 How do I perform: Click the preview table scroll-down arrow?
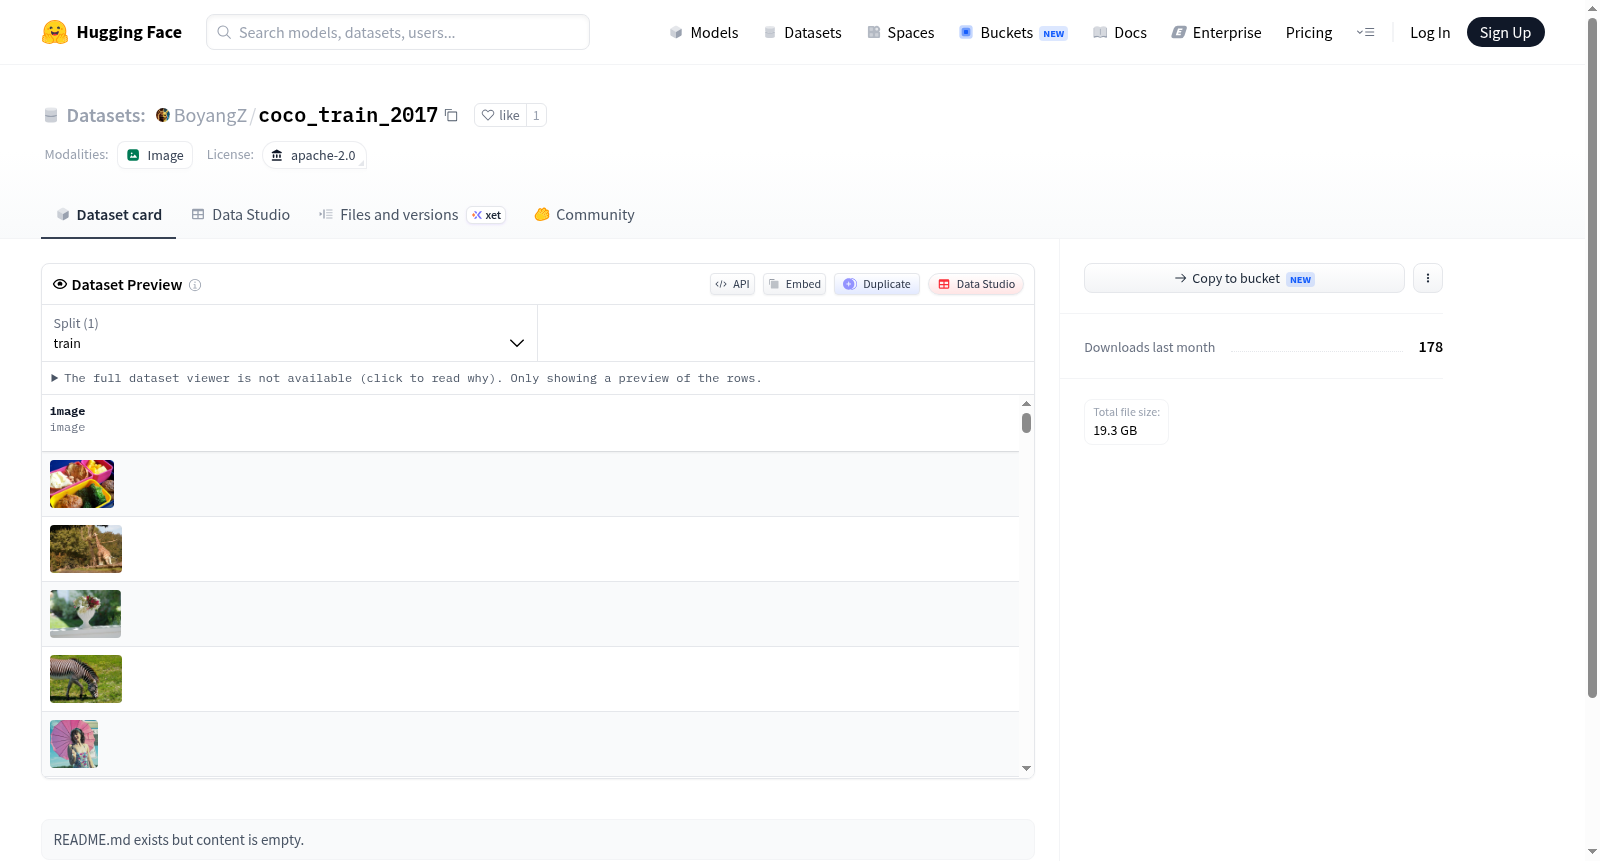tap(1026, 769)
